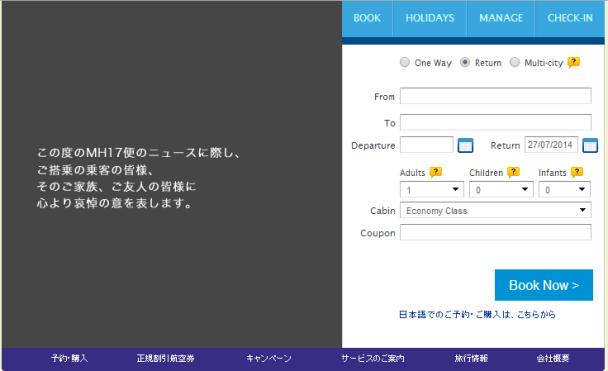
Task: Open the Return date calendar icon
Action: tap(590, 145)
